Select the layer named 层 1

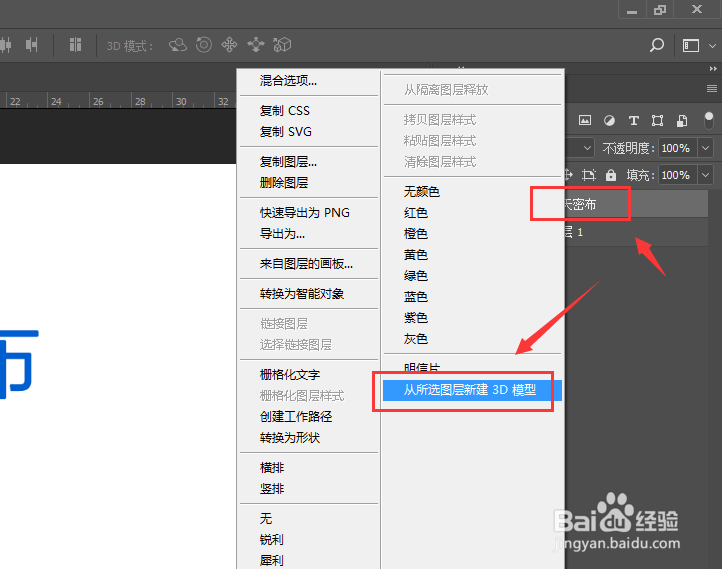tap(636, 232)
